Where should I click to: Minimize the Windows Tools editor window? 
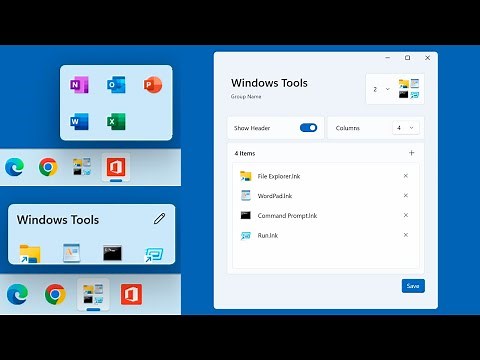point(388,58)
